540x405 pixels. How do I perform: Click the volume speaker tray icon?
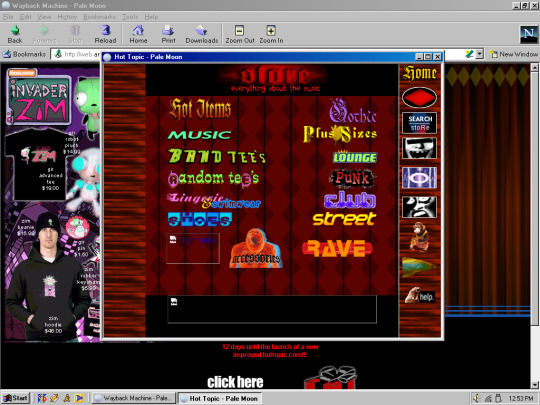pos(476,398)
